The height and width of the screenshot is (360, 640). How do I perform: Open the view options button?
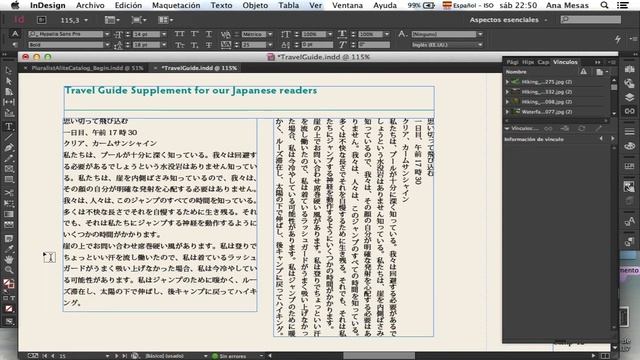(x=112, y=20)
